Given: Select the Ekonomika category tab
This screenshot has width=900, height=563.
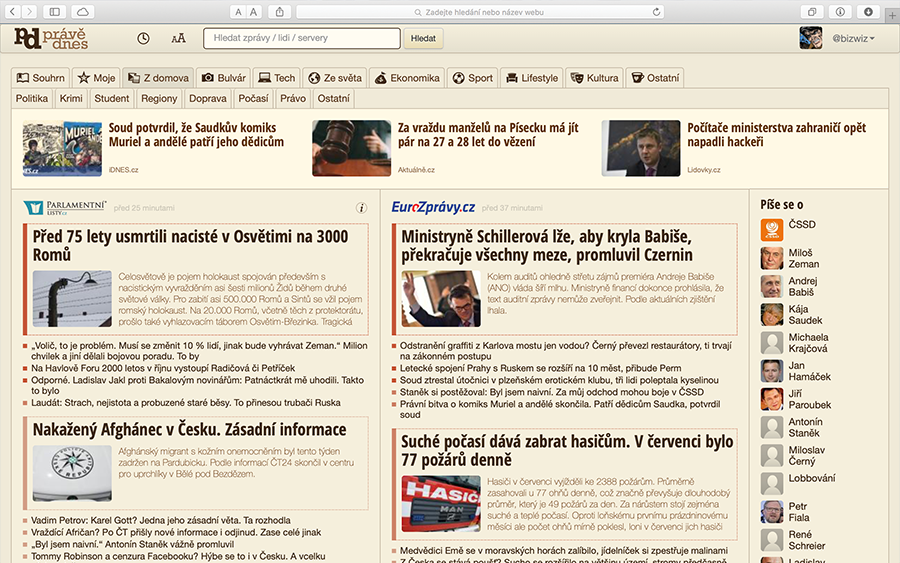Looking at the screenshot, I should coord(406,78).
